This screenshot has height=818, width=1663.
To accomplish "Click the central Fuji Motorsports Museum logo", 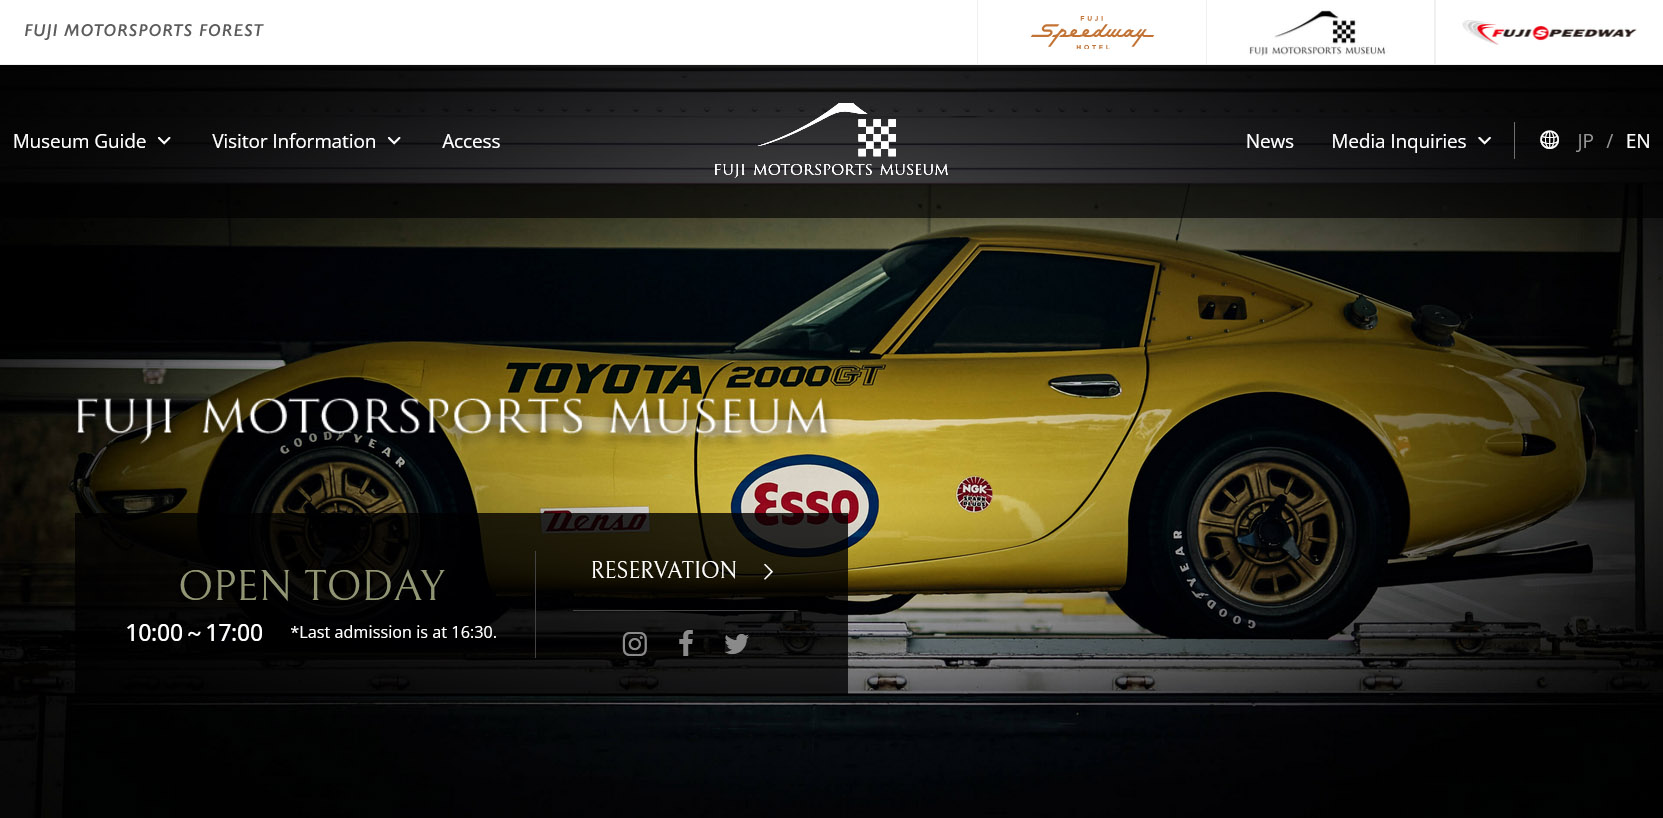I will click(831, 140).
